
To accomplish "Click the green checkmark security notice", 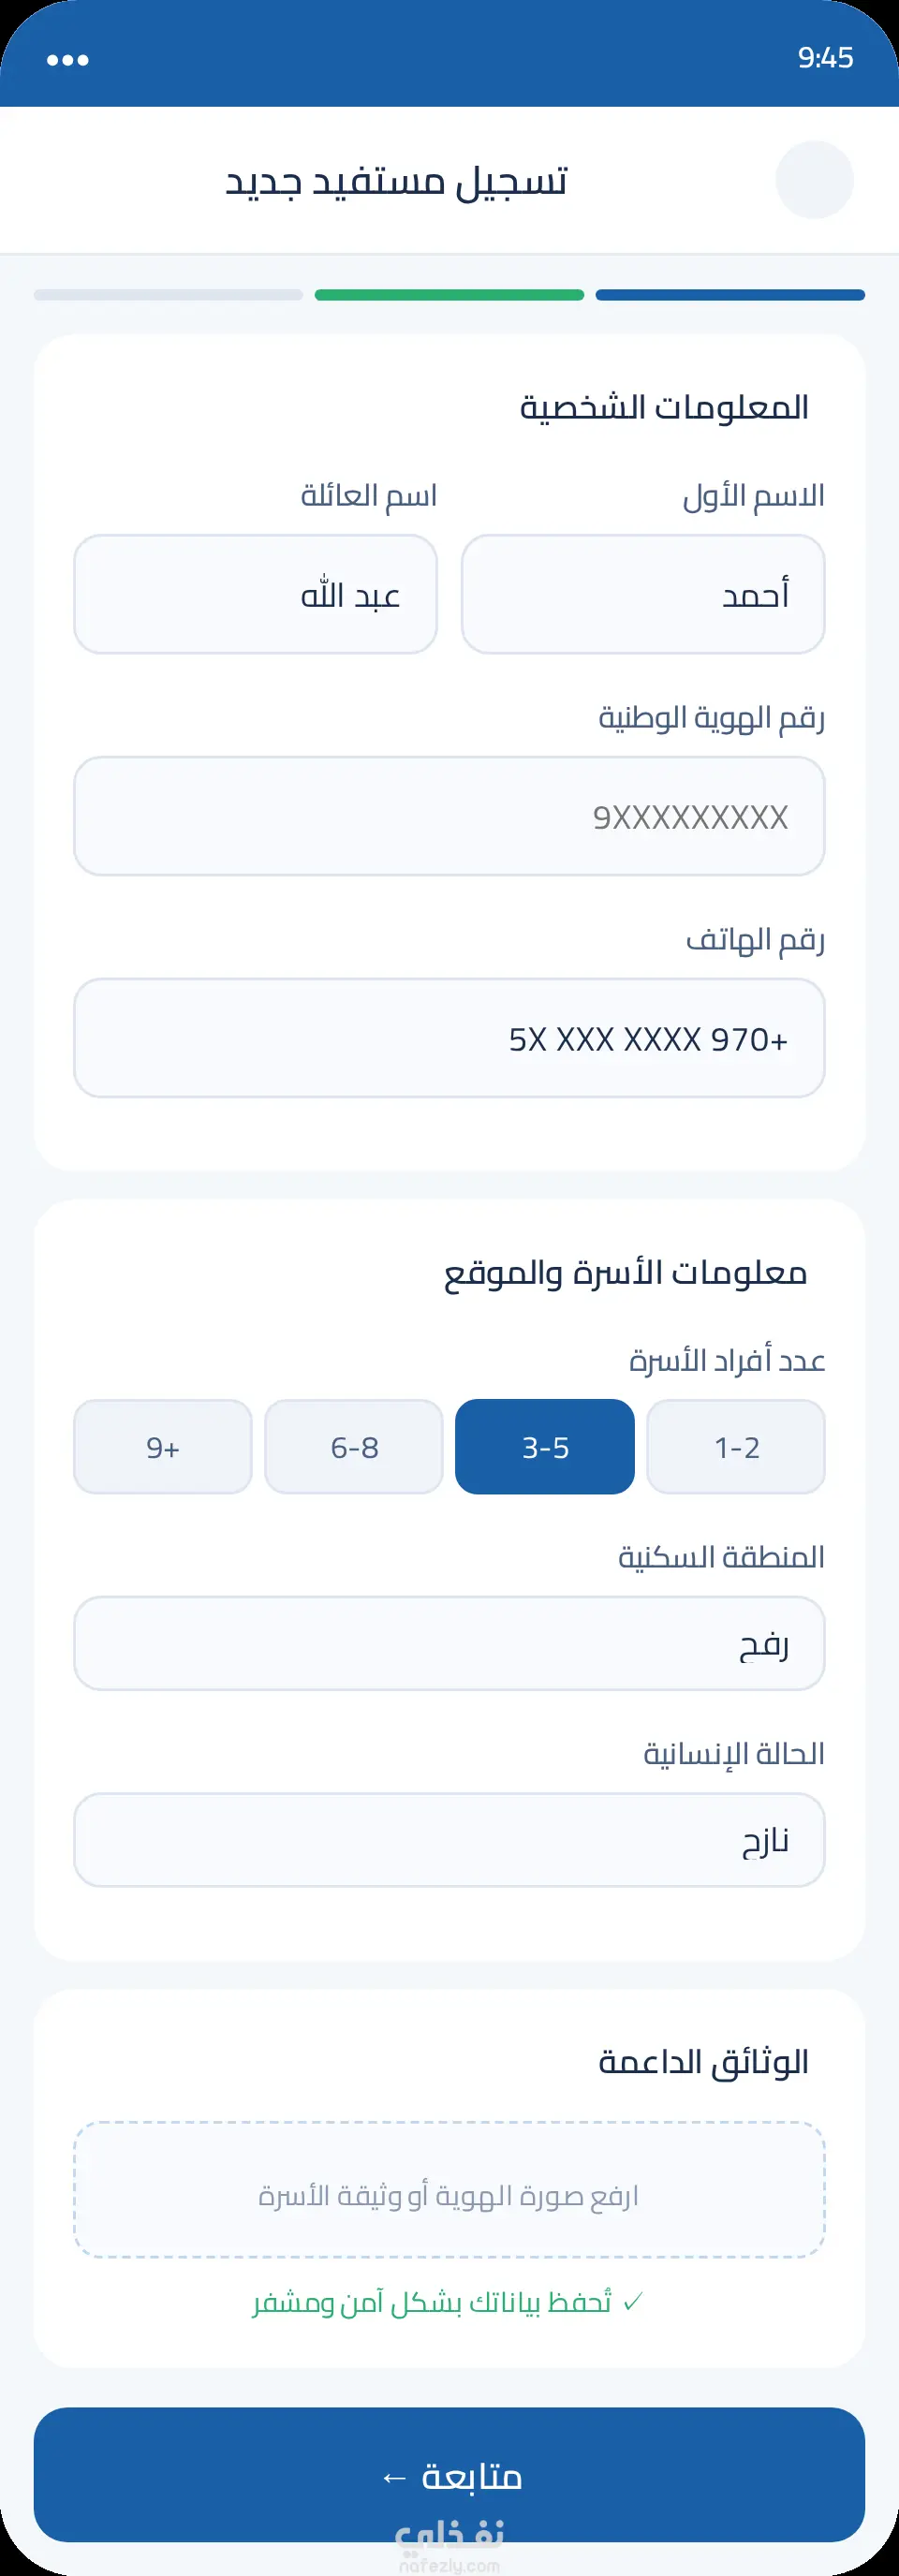I will (449, 2303).
